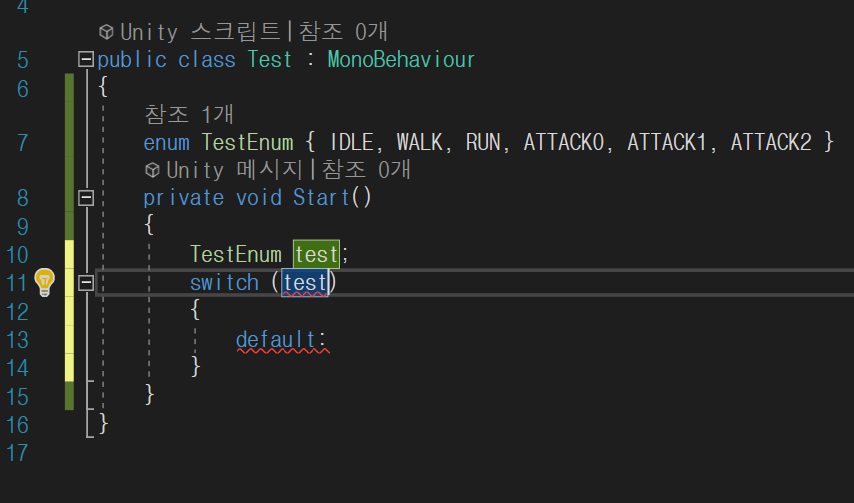854x503 pixels.
Task: Click the 'TestEnum' name in enum declaration
Action: pos(248,142)
